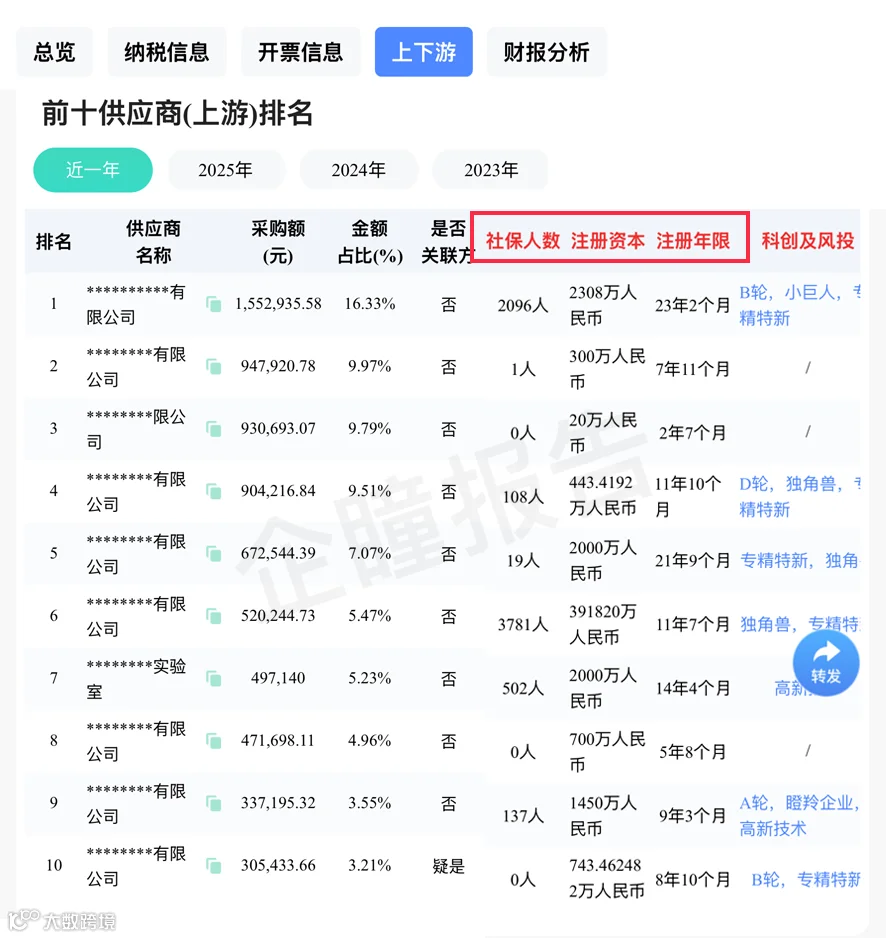Click the 注册年限 column header

693,241
